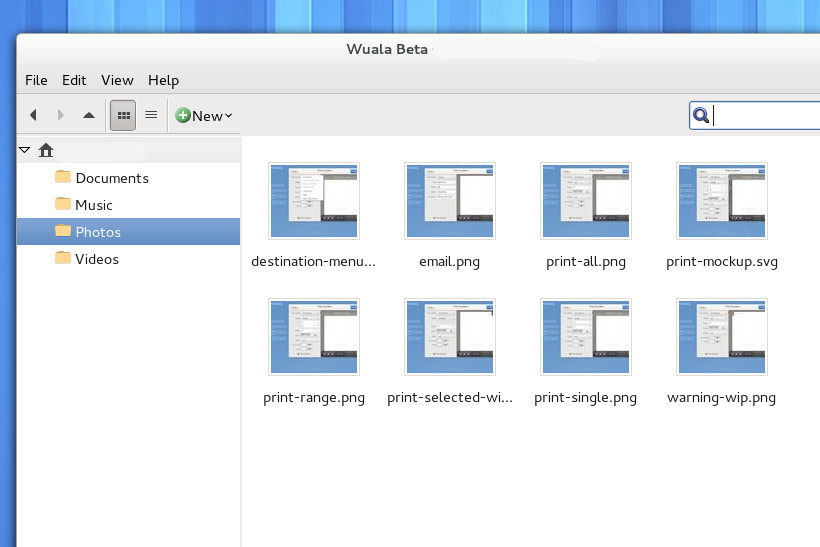820x547 pixels.
Task: Go up to the parent folder
Action: (89, 115)
